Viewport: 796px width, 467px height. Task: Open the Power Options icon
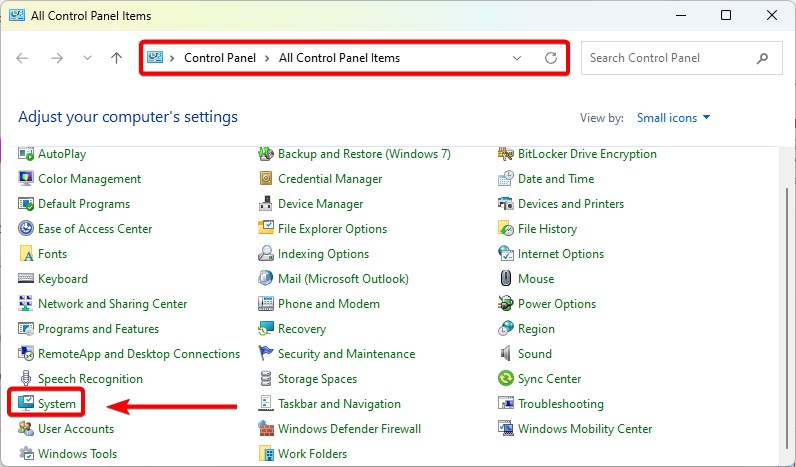506,303
